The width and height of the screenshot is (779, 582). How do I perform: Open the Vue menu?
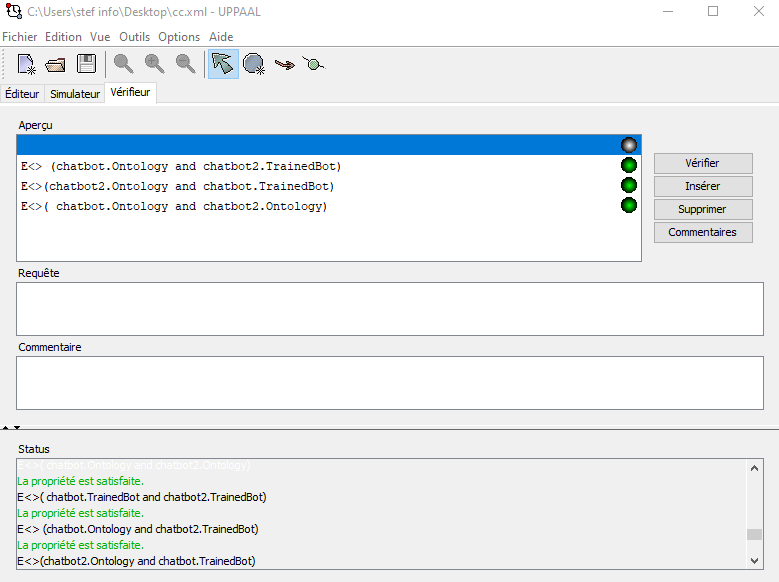(x=100, y=37)
